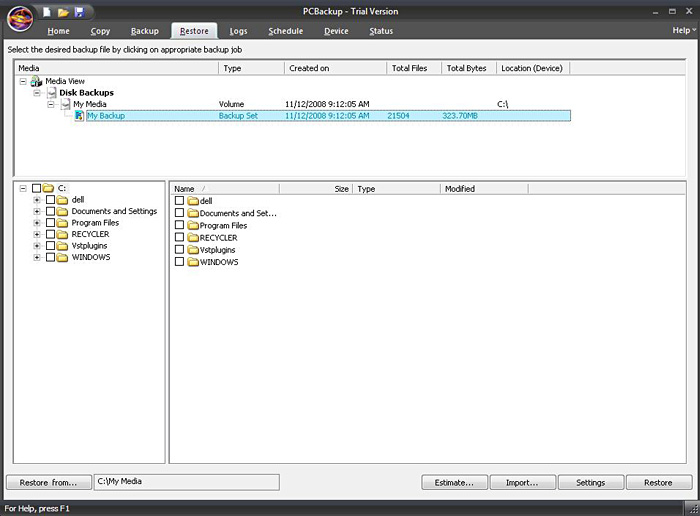The width and height of the screenshot is (700, 516).
Task: Select the My Backup row text
Action: coord(106,116)
